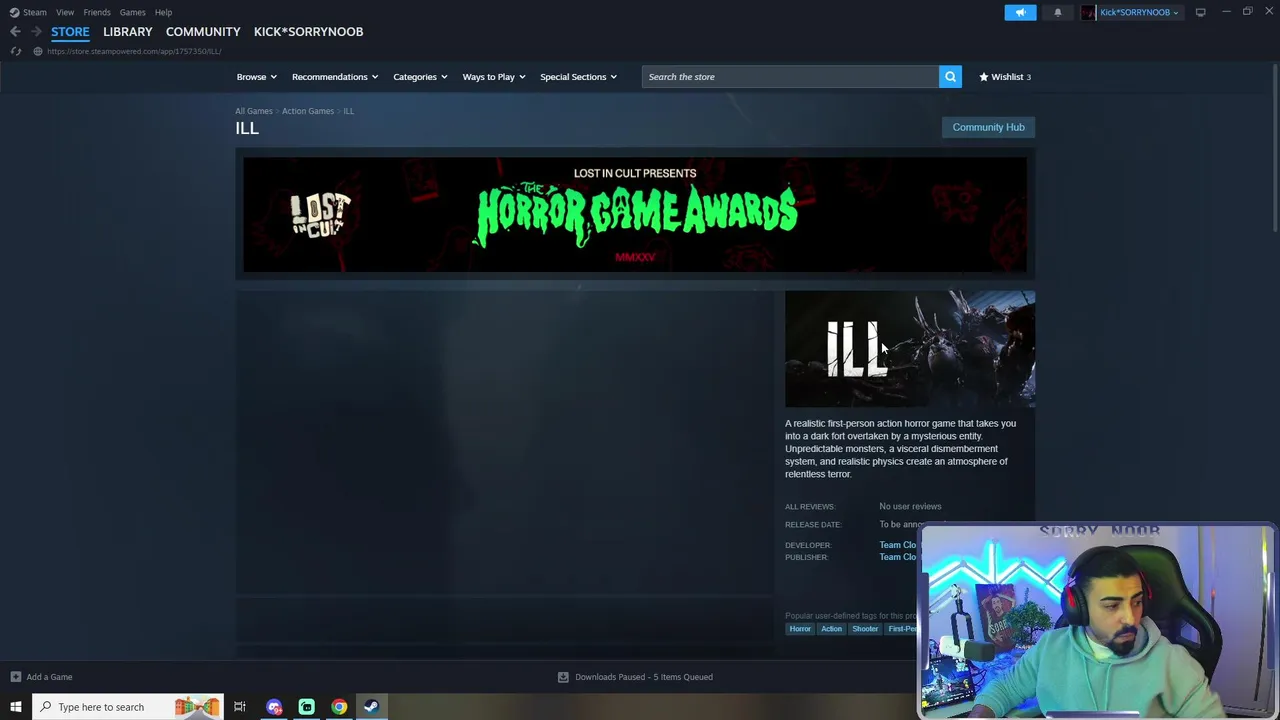Switch to Big Picture mode icon
The width and height of the screenshot is (1280, 720).
[1200, 12]
